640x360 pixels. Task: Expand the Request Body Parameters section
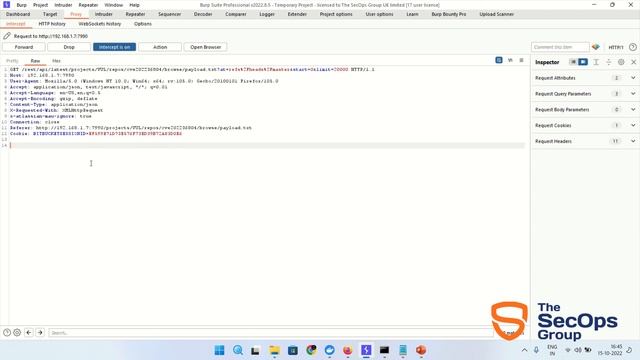585,110
